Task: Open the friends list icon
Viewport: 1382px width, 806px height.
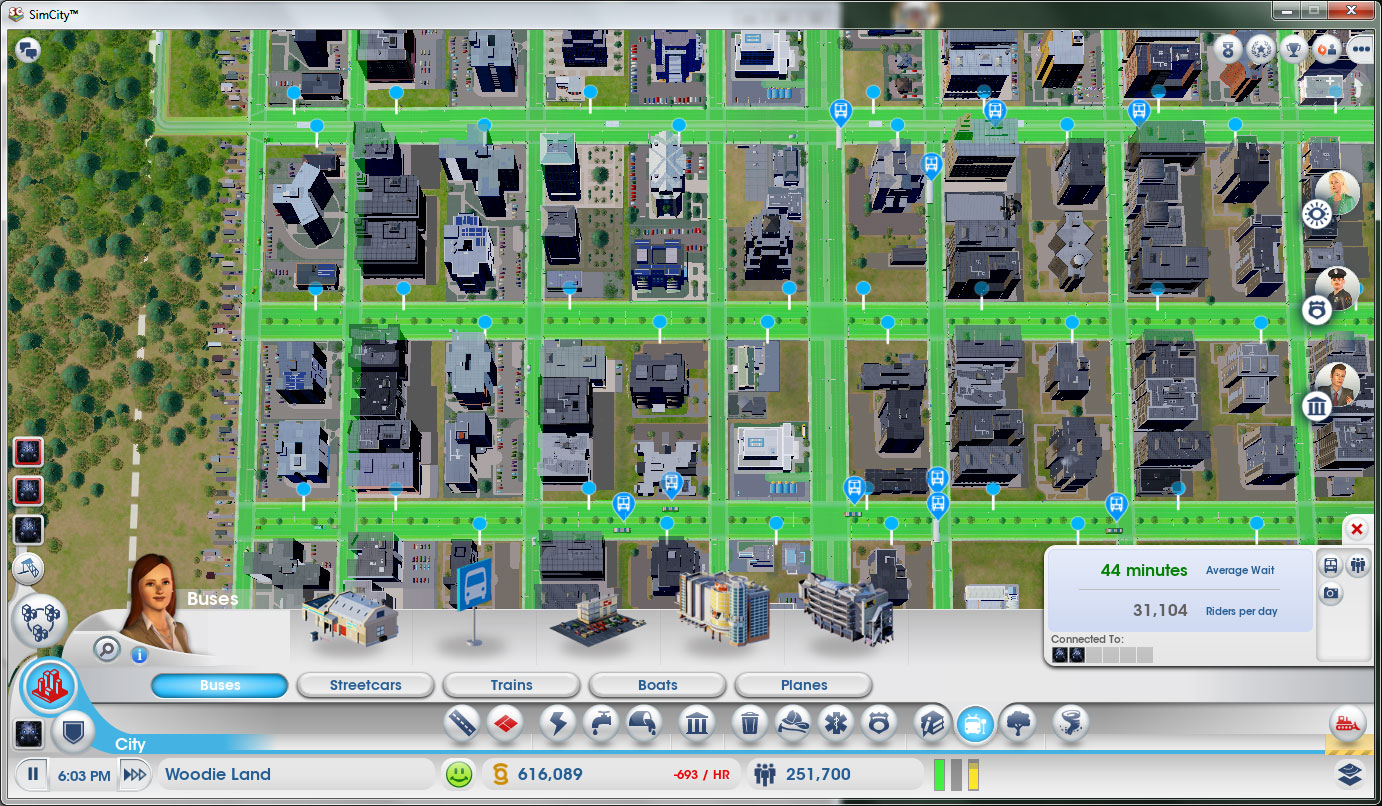Action: tap(1327, 48)
